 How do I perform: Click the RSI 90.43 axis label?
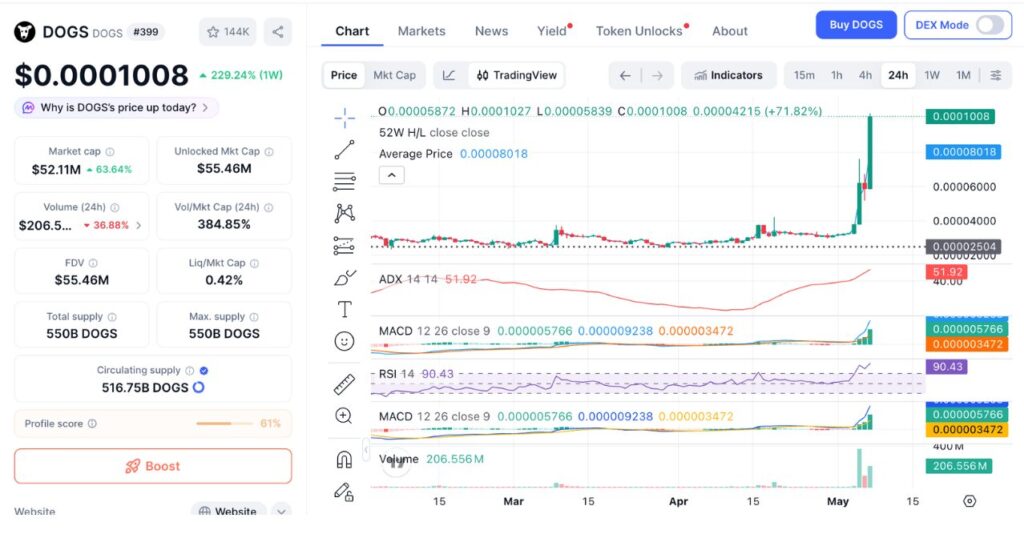[947, 367]
